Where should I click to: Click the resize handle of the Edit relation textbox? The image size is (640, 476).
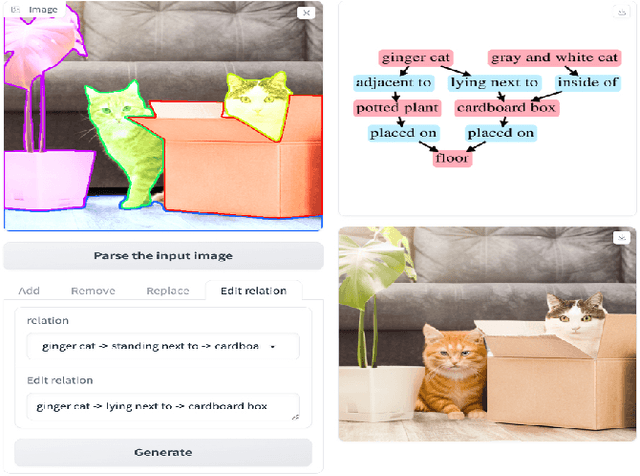(x=296, y=417)
